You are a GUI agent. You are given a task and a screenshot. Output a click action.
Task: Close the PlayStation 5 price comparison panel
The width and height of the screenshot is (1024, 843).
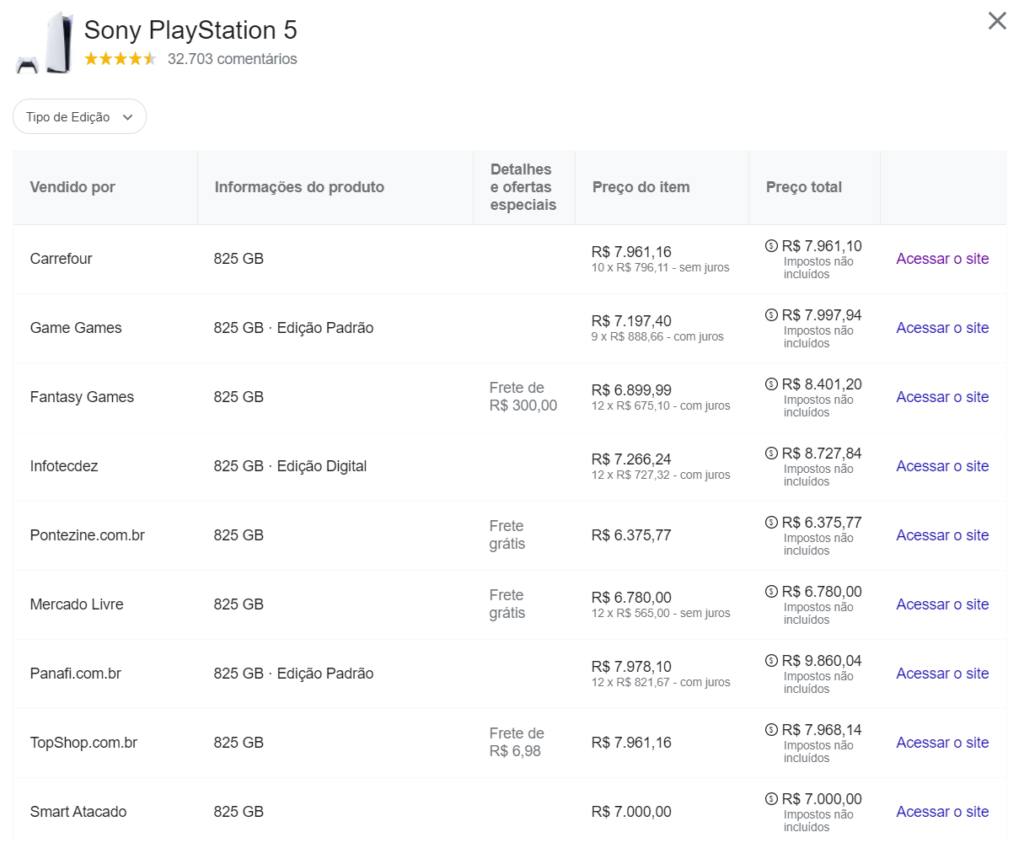click(x=996, y=21)
